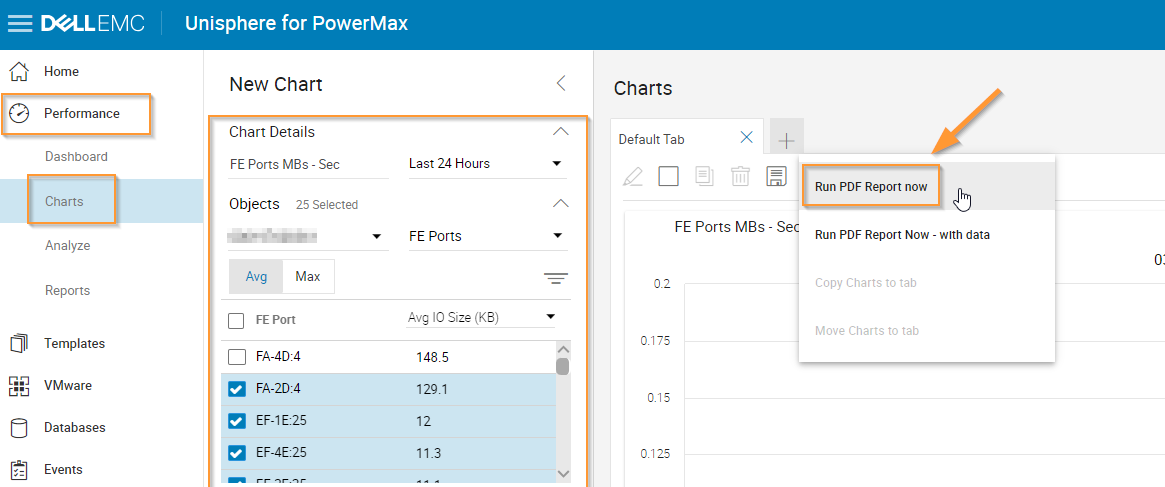Image resolution: width=1165 pixels, height=487 pixels.
Task: Click the Databases cylinder icon
Action: pyautogui.click(x=19, y=428)
